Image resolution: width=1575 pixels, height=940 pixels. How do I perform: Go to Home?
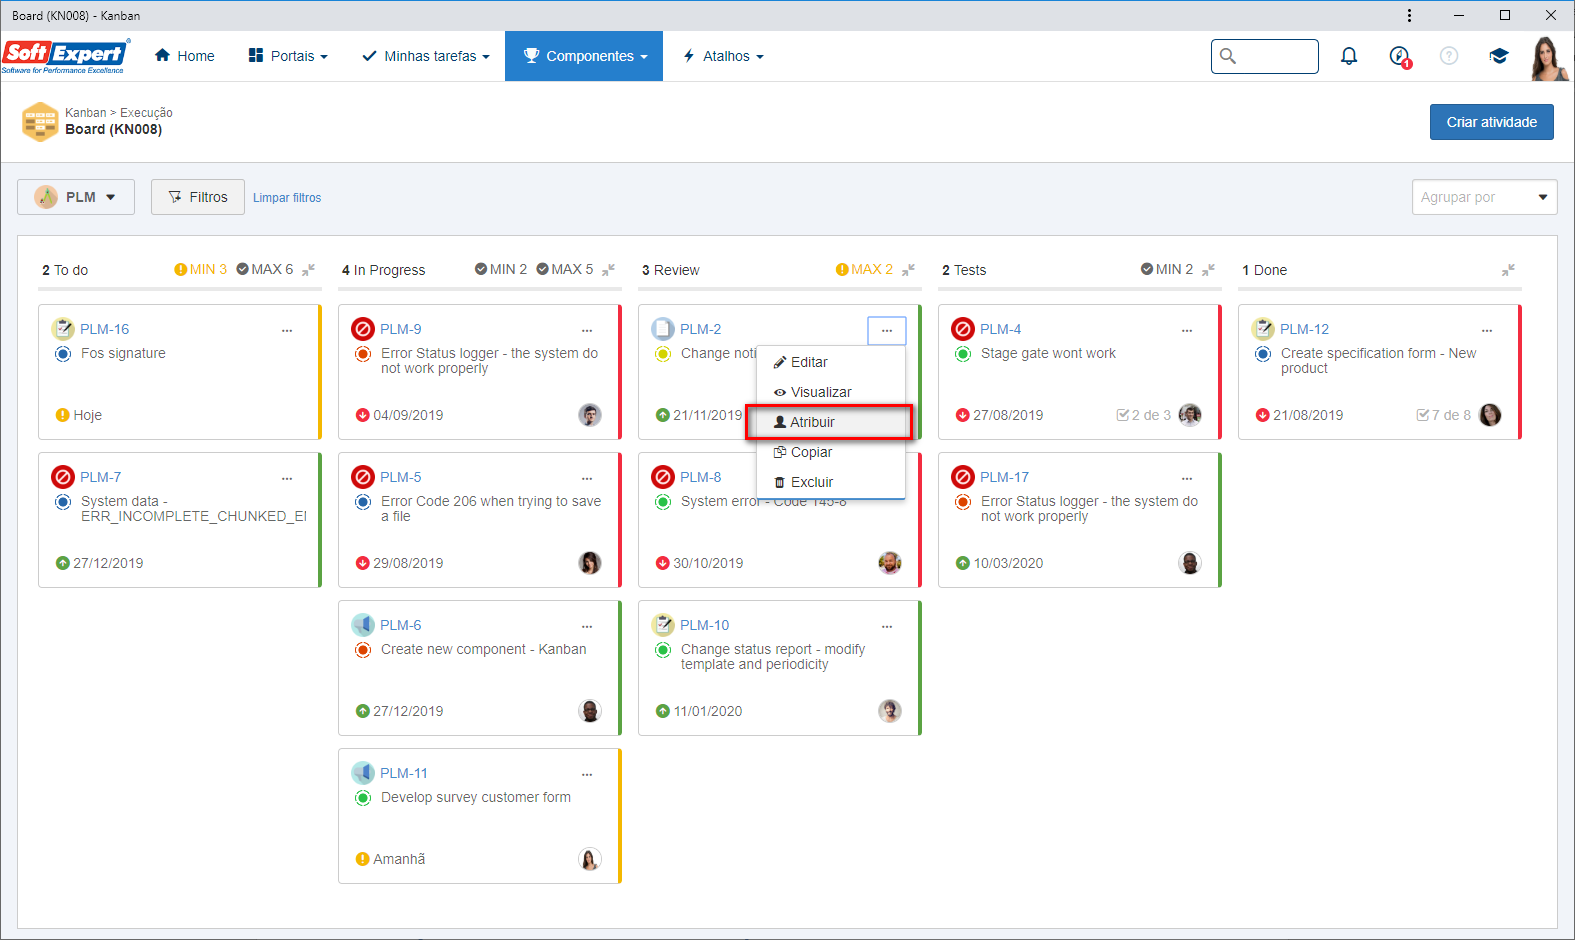coord(185,56)
